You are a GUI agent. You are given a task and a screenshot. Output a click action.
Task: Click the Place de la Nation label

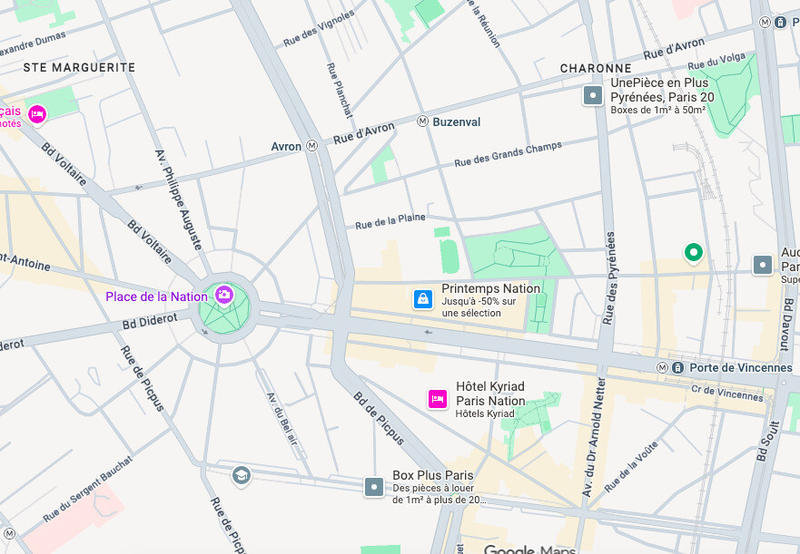coord(156,296)
